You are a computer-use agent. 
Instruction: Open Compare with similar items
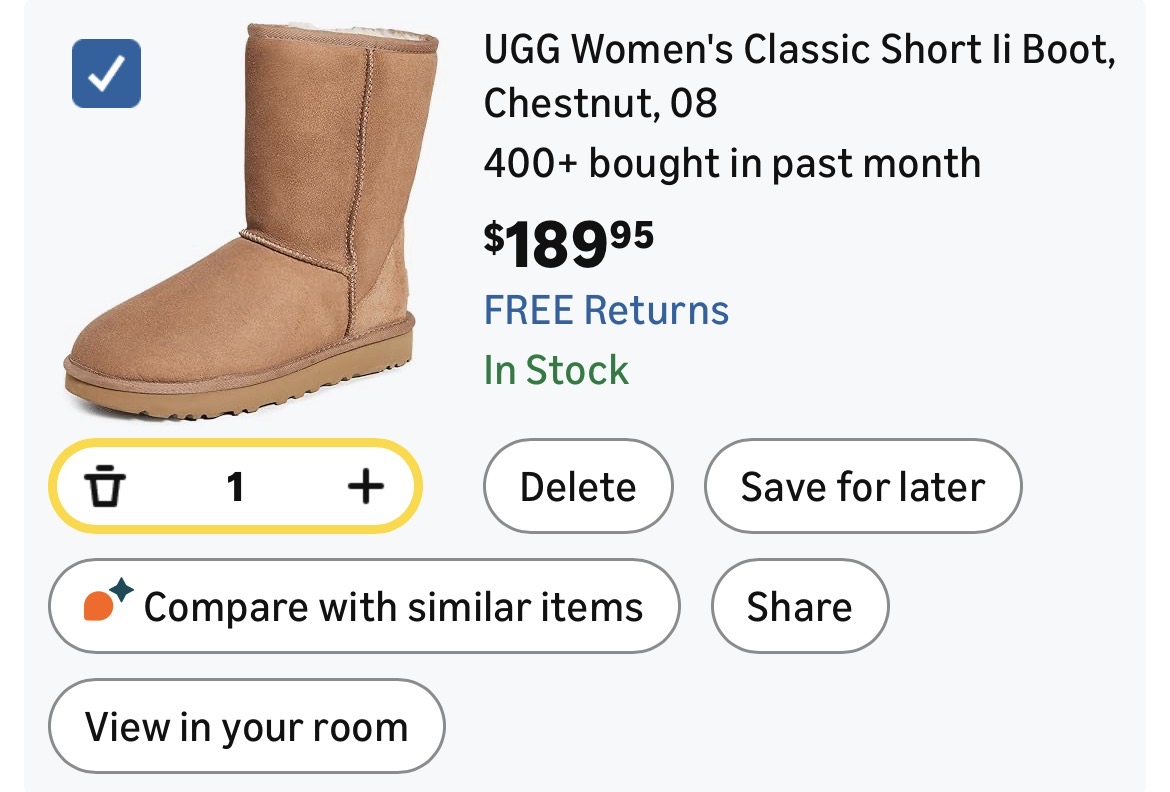364,607
